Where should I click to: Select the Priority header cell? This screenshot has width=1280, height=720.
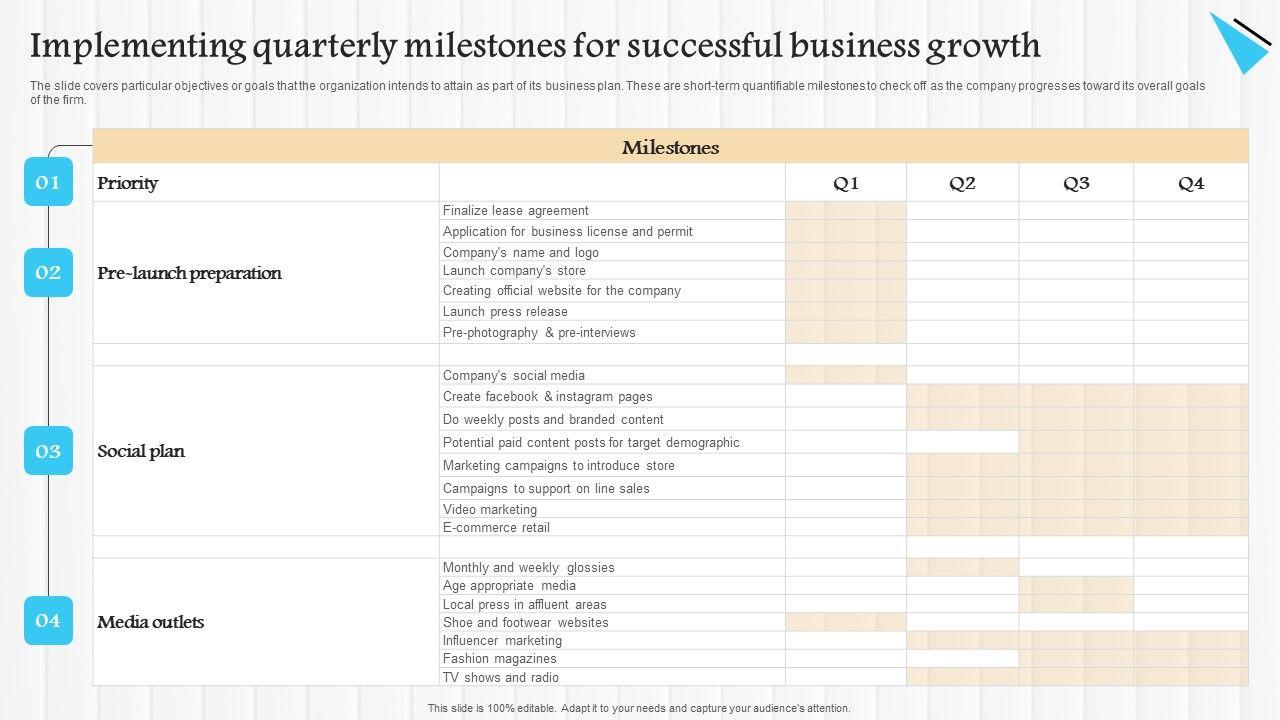tap(128, 183)
